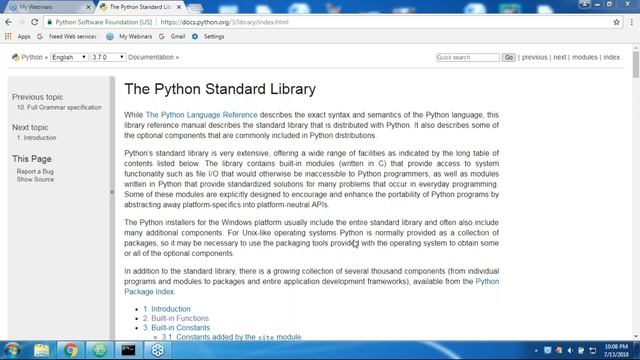Open 3. Built-in Constants in contents list
This screenshot has height=360, width=640.
click(x=176, y=328)
